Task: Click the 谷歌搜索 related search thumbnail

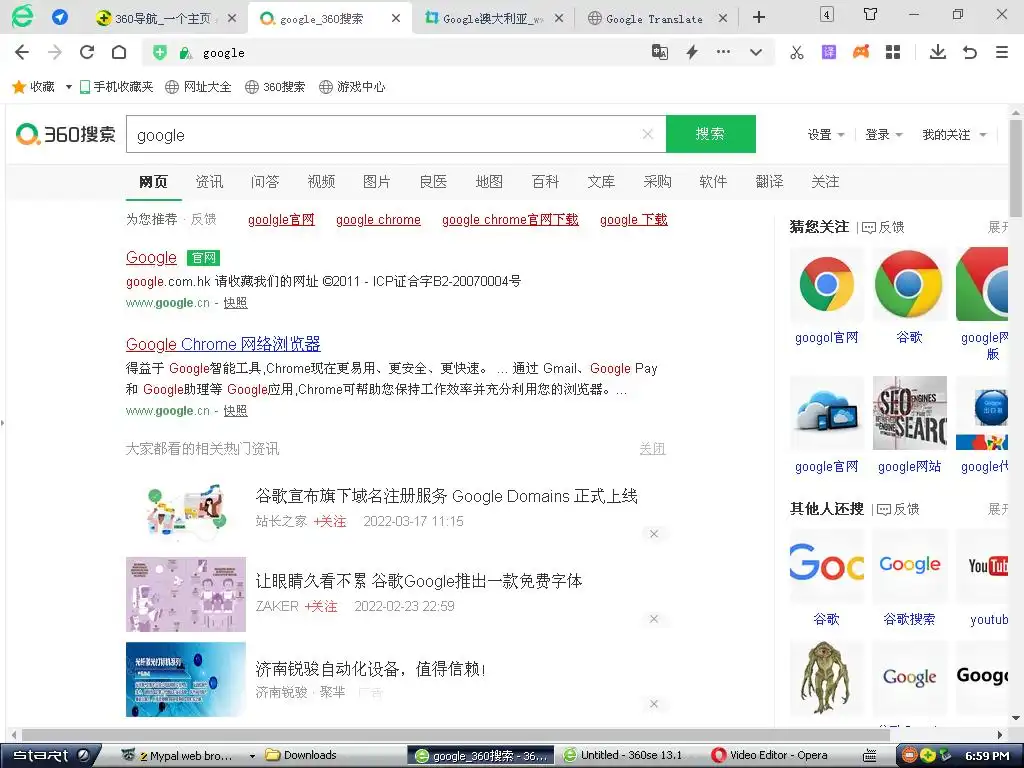Action: 909,565
